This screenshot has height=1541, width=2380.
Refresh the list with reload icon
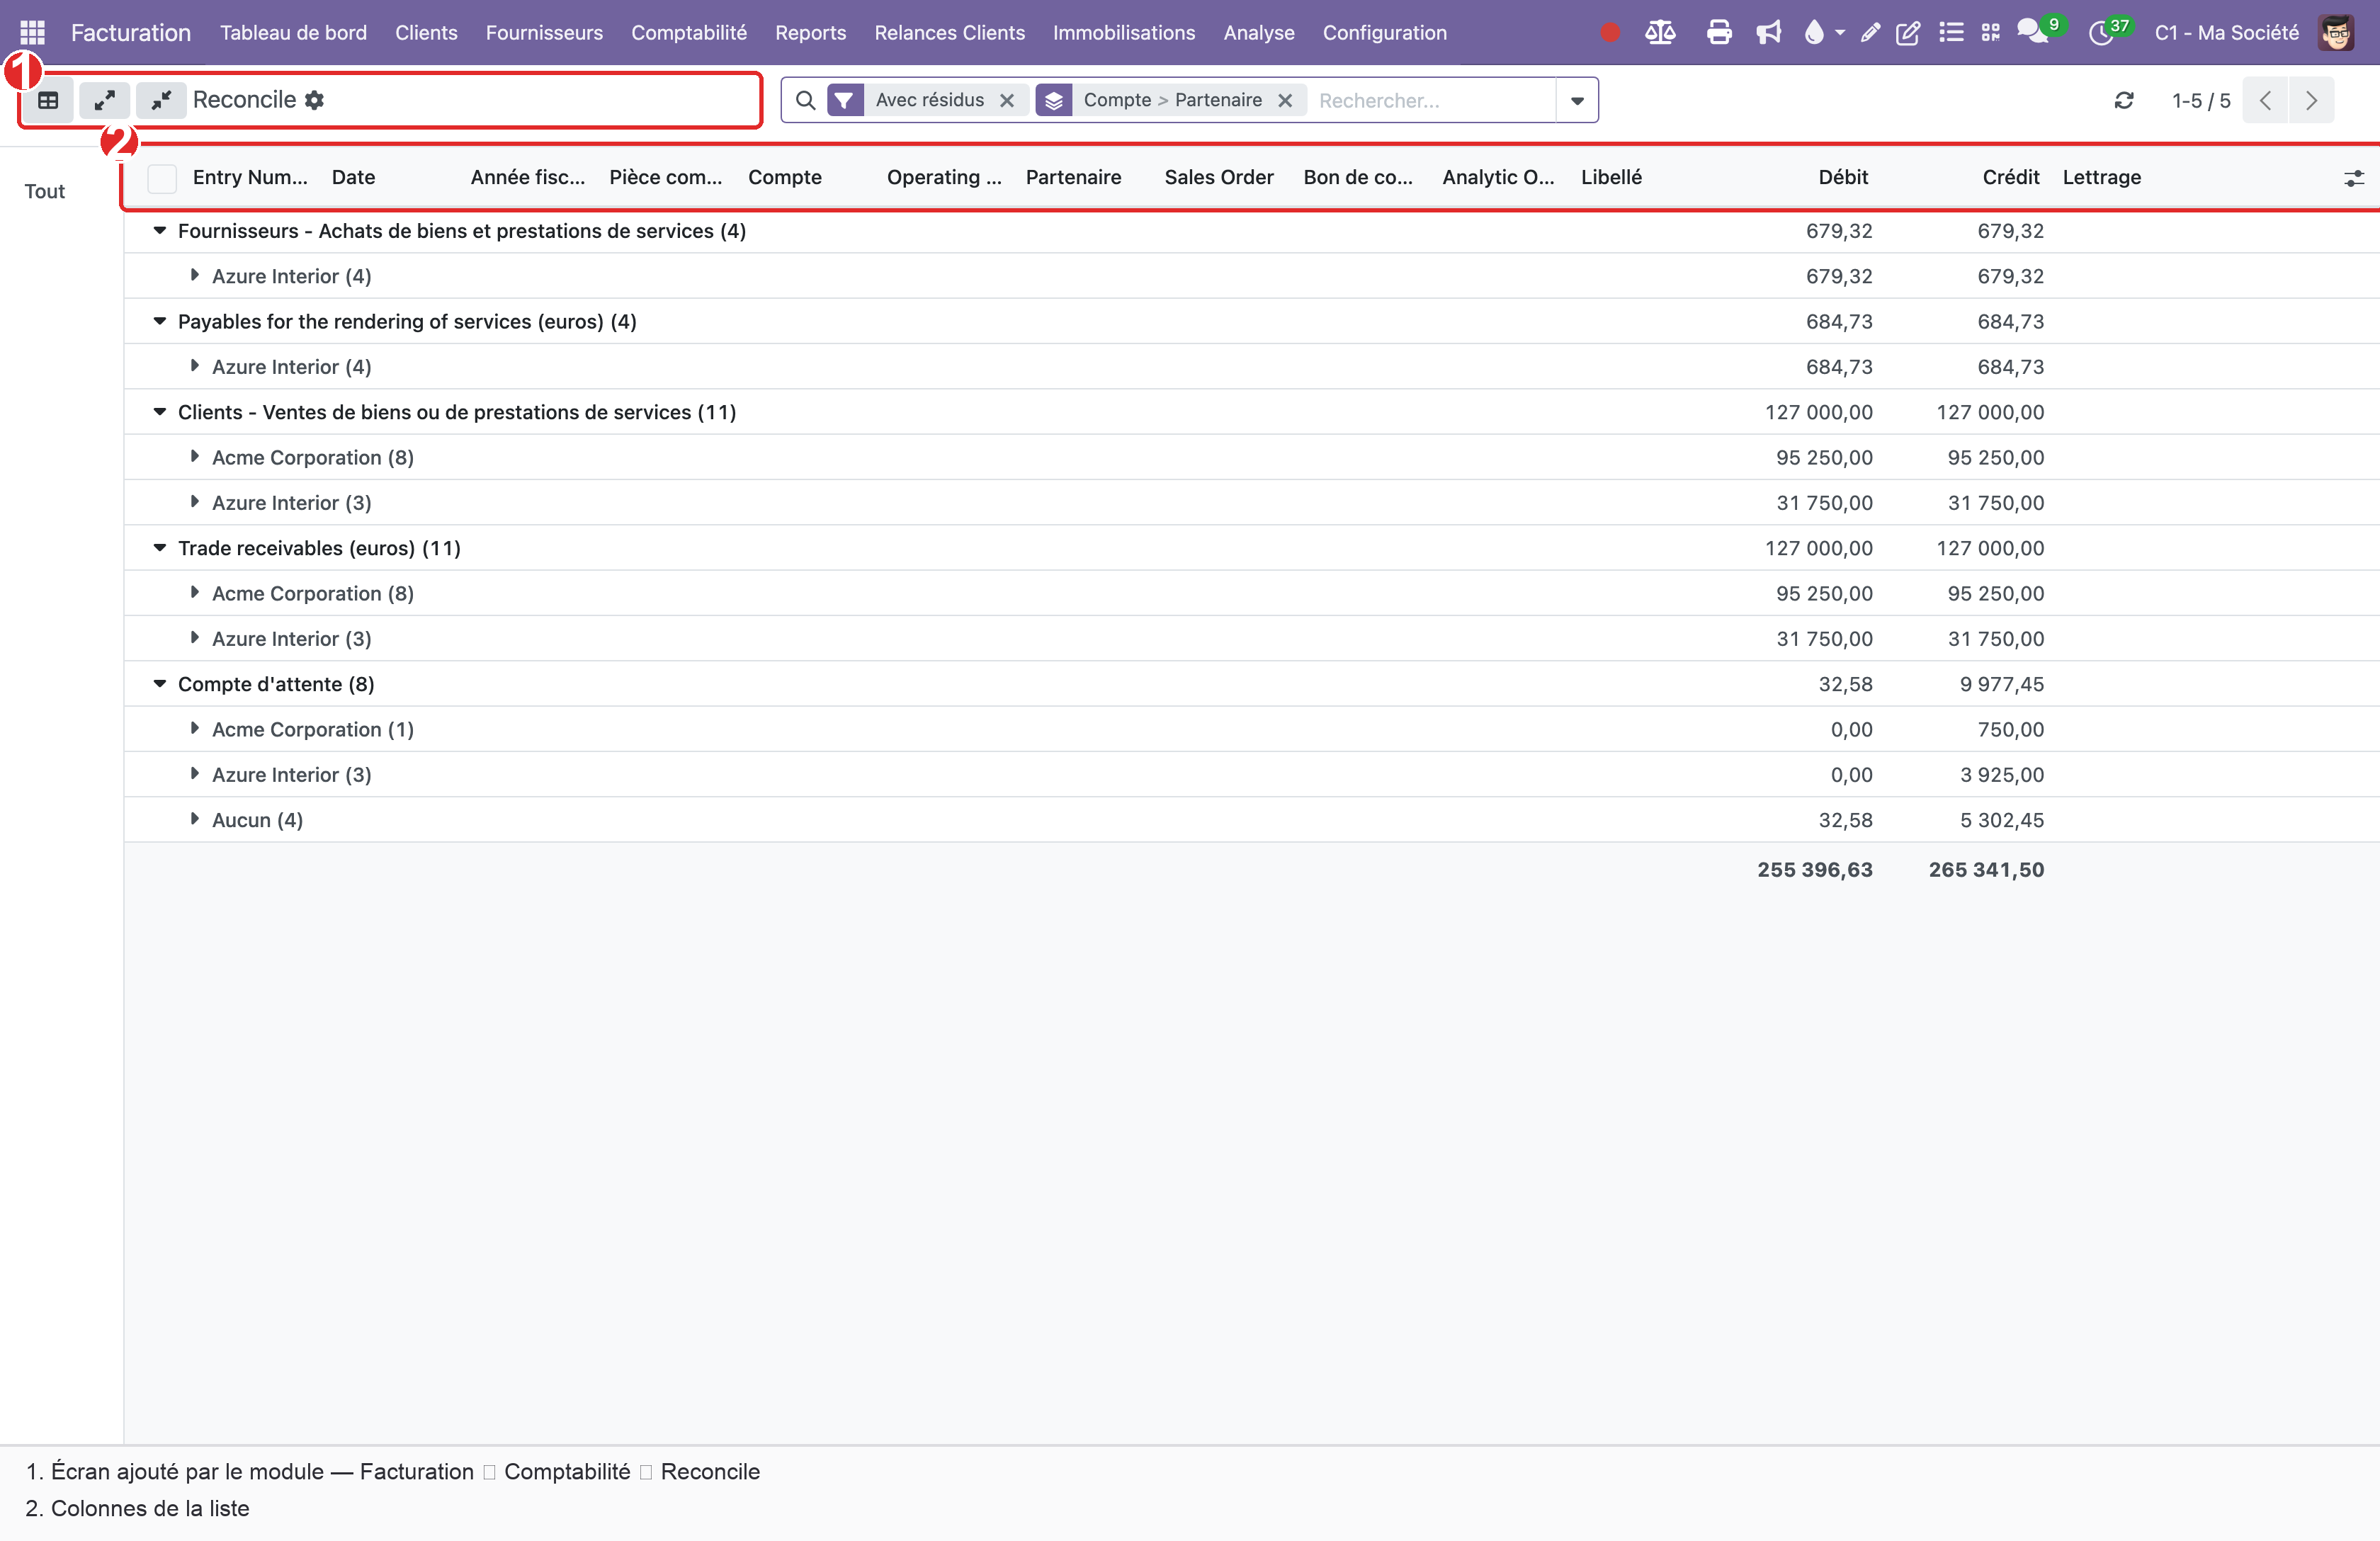[x=2124, y=100]
